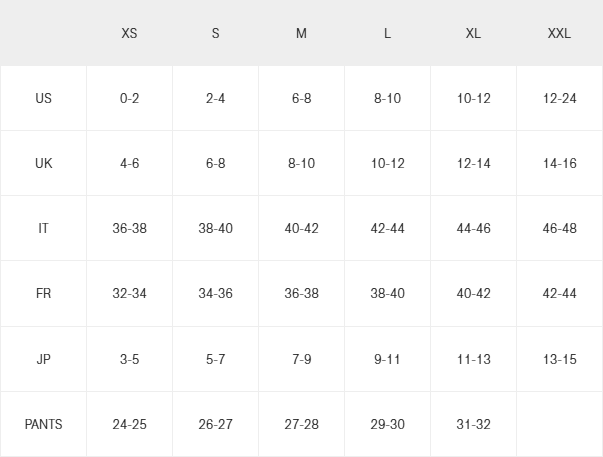Click the XS column header
The image size is (603, 457).
pos(129,33)
